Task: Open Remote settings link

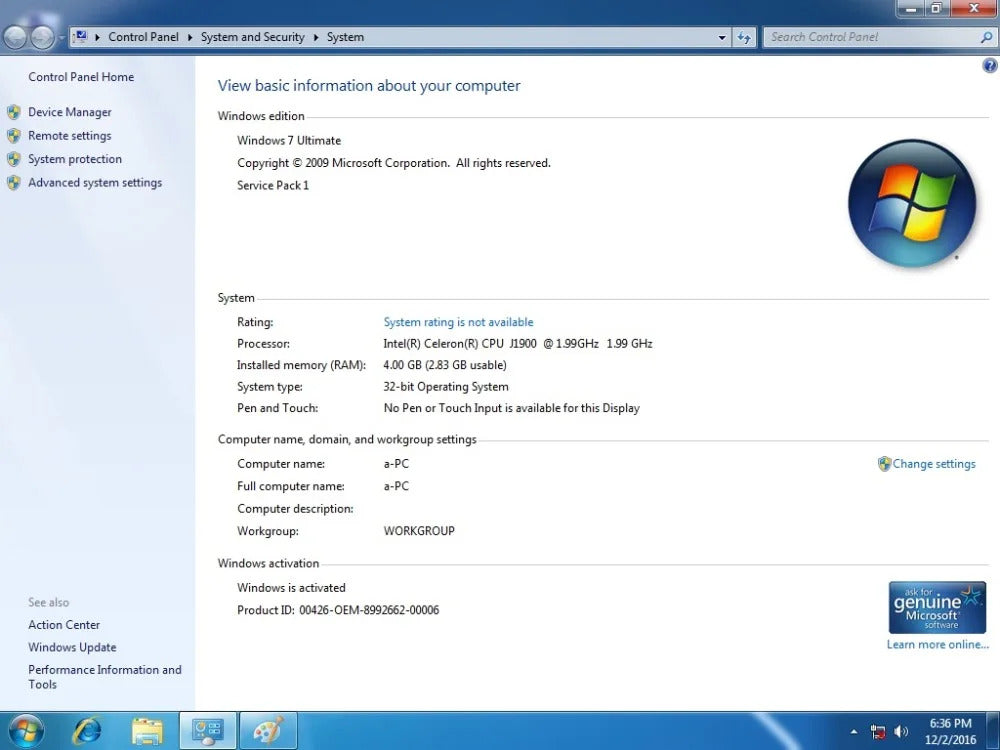Action: 69,136
